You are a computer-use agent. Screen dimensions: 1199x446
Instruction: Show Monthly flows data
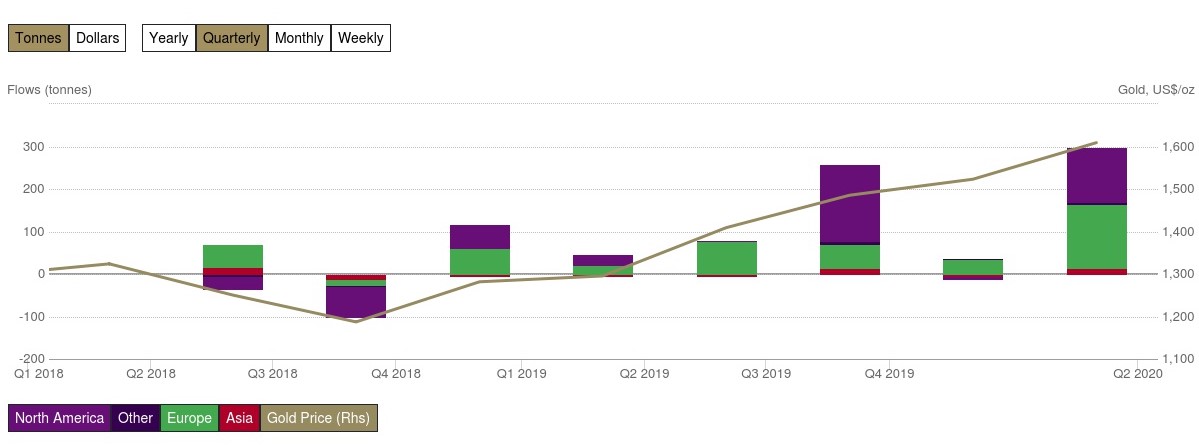point(299,38)
